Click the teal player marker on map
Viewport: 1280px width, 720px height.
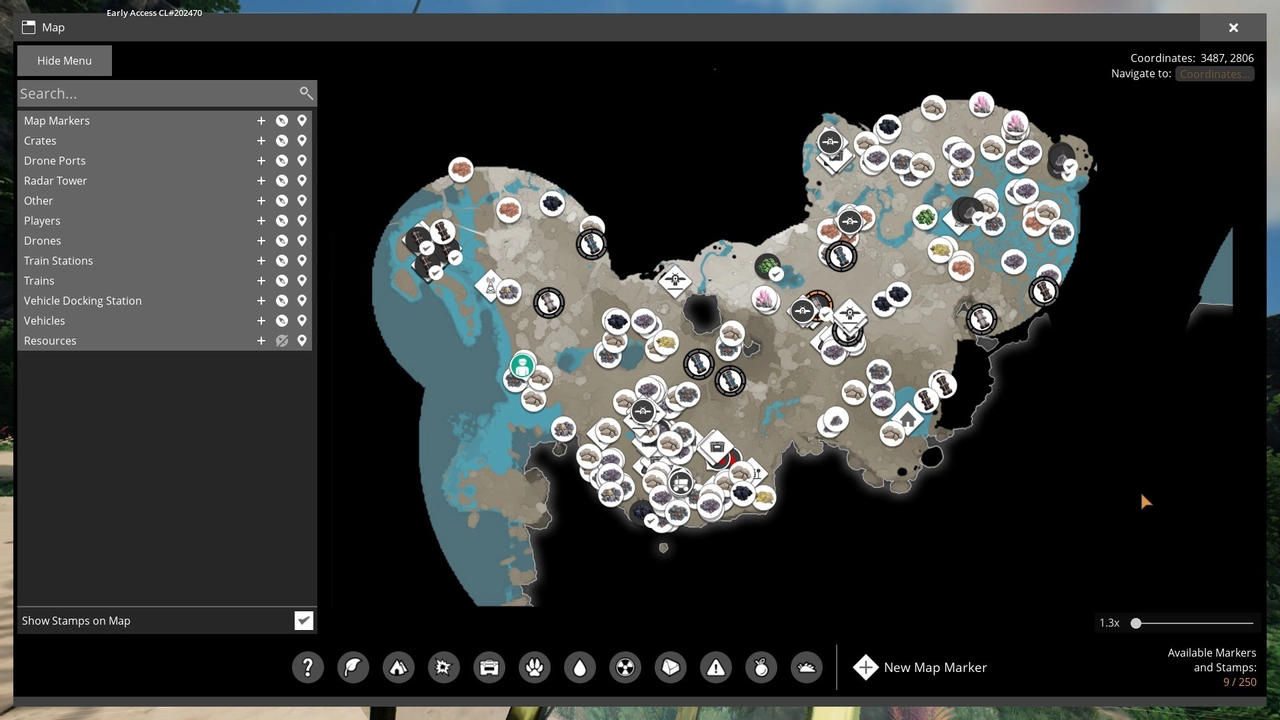521,366
